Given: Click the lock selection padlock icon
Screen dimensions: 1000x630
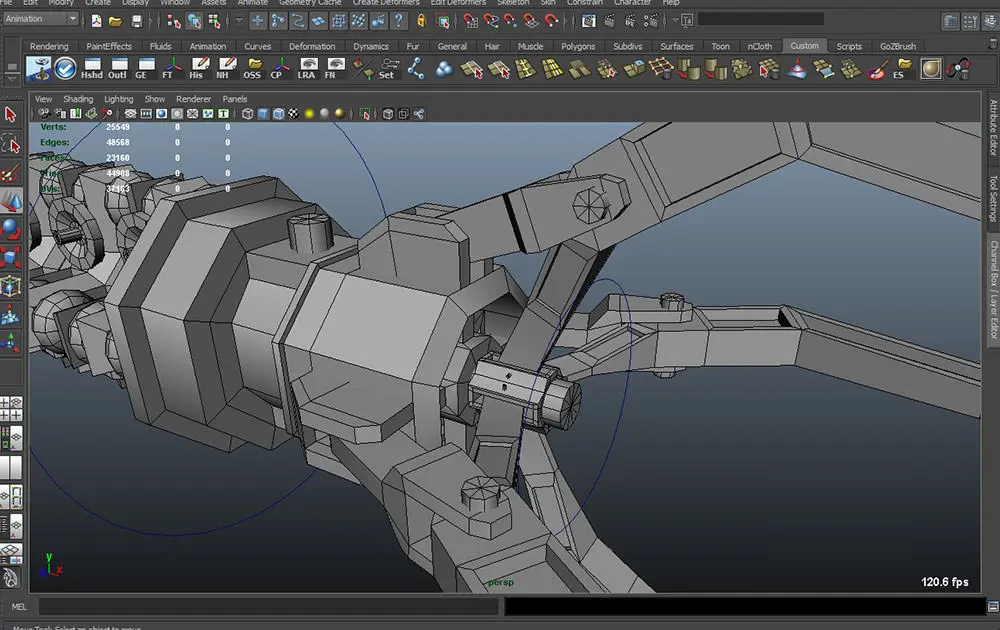Looking at the screenshot, I should (421, 20).
